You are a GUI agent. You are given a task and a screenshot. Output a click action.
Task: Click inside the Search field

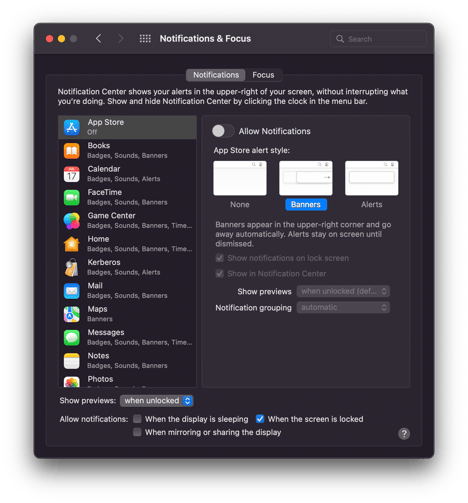(x=378, y=39)
